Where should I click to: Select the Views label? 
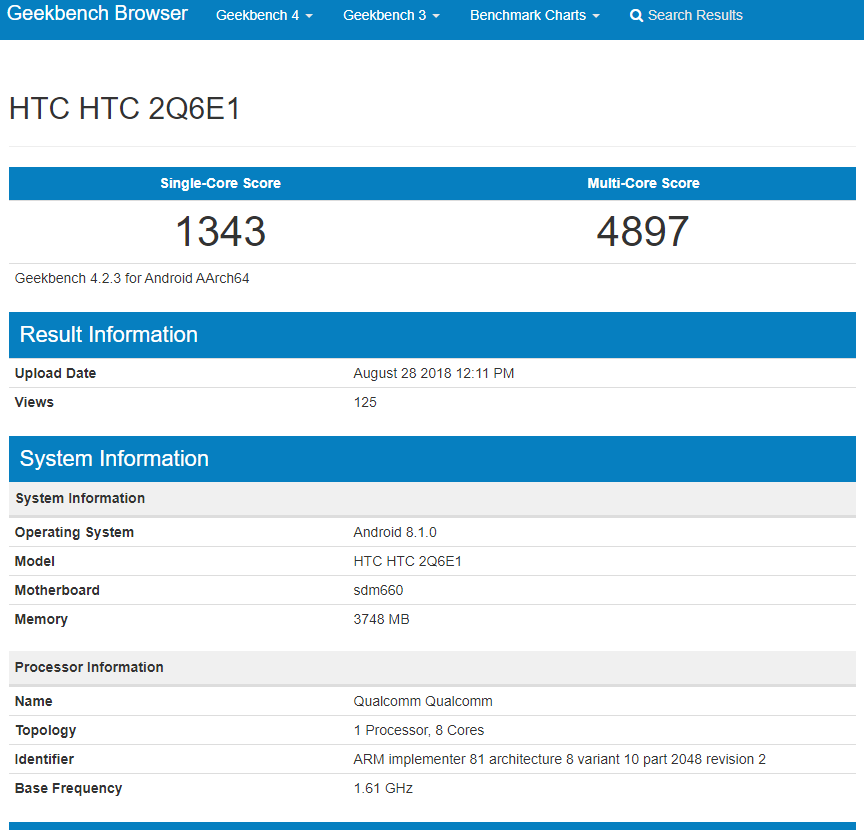(34, 402)
